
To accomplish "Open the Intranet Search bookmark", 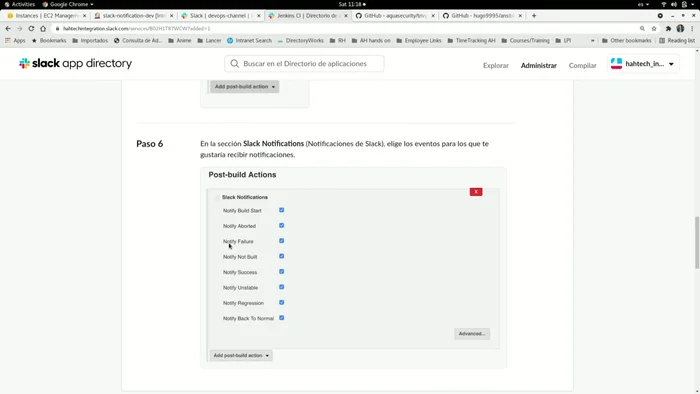I will click(249, 41).
